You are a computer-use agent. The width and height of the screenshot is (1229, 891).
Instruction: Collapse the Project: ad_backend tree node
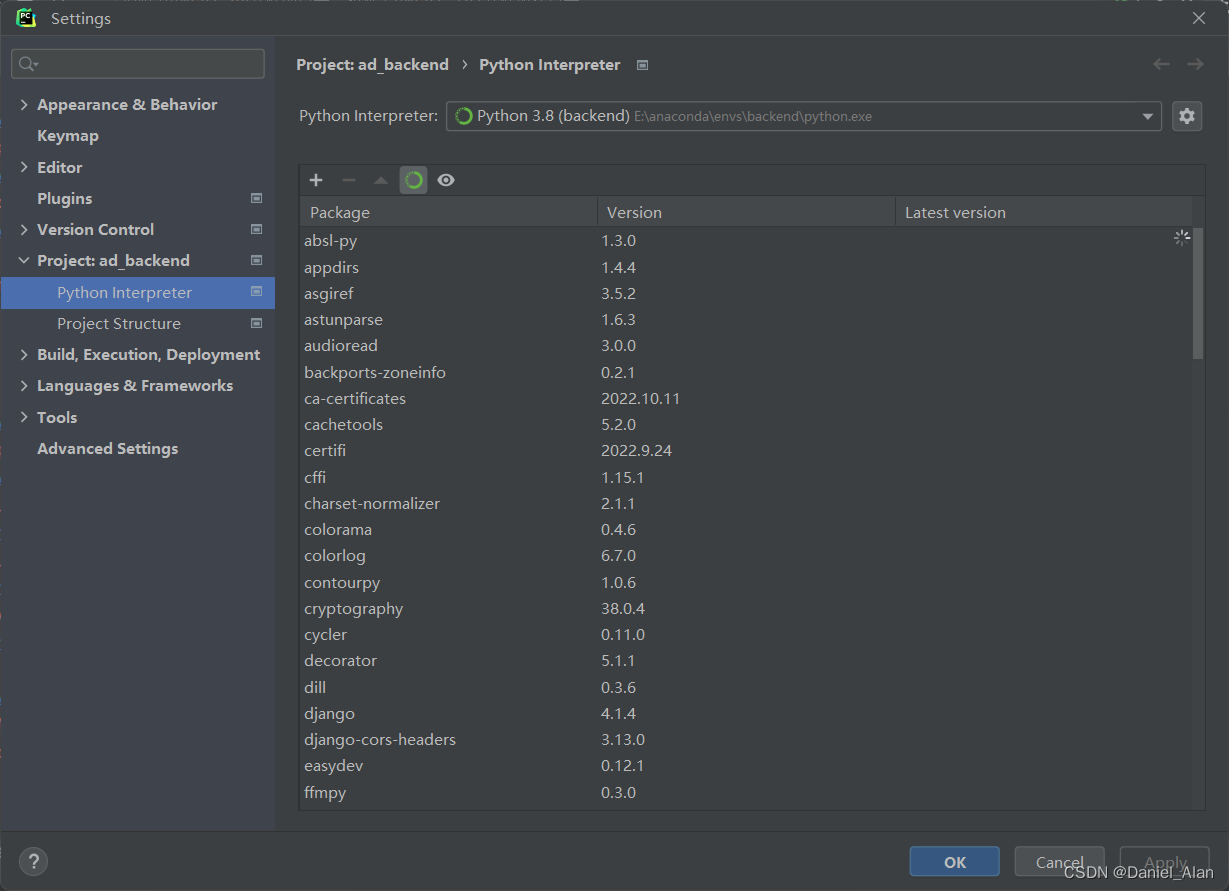click(24, 260)
